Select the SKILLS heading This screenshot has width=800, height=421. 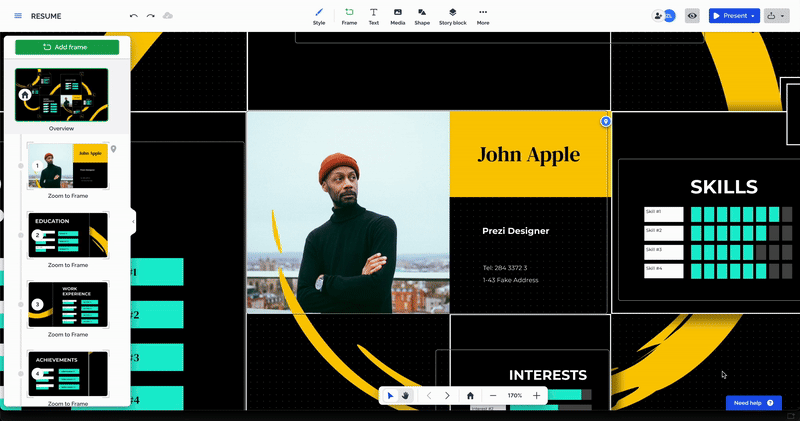click(x=724, y=187)
